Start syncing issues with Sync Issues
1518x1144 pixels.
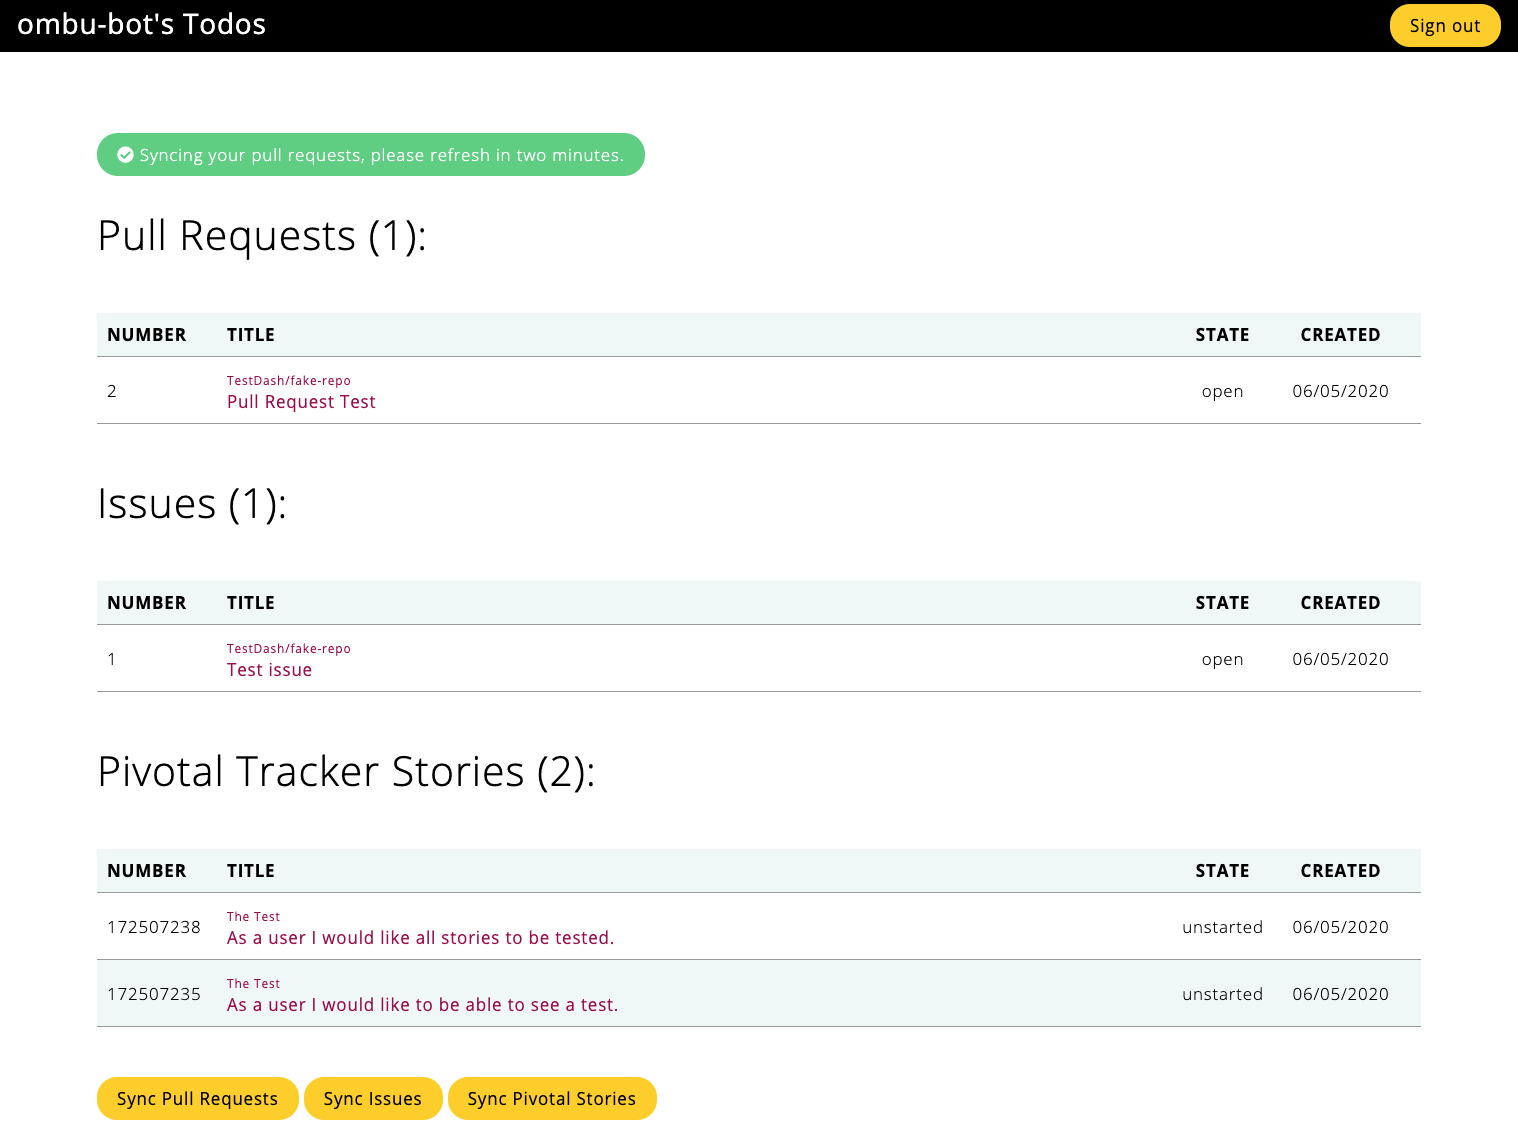[373, 1098]
